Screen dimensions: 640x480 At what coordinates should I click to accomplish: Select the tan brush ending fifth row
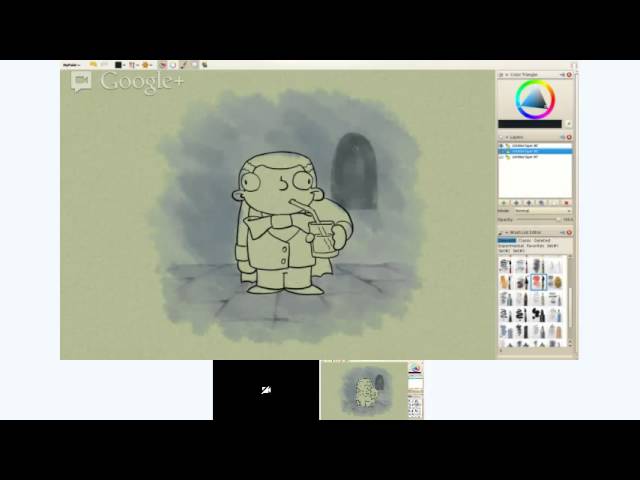(x=555, y=331)
